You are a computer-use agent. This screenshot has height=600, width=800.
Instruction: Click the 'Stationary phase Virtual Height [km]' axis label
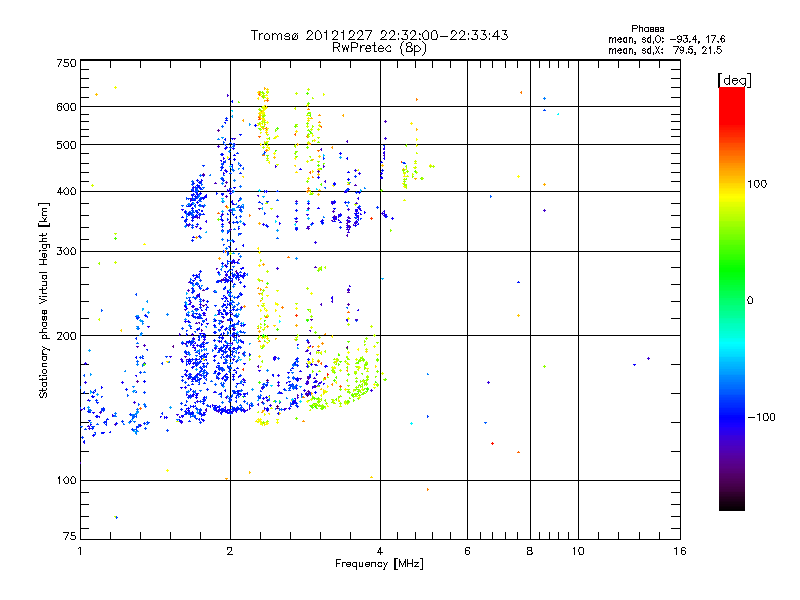pos(44,300)
